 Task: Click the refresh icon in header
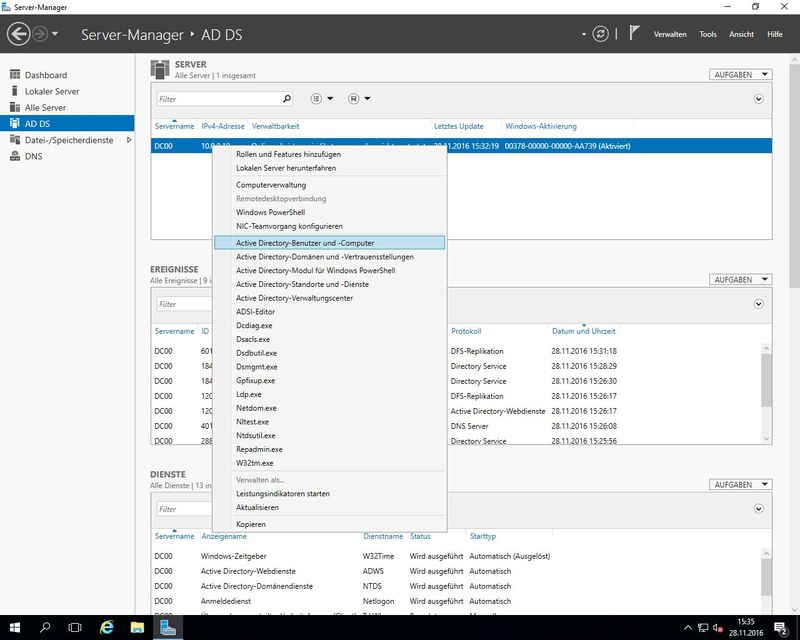[600, 34]
